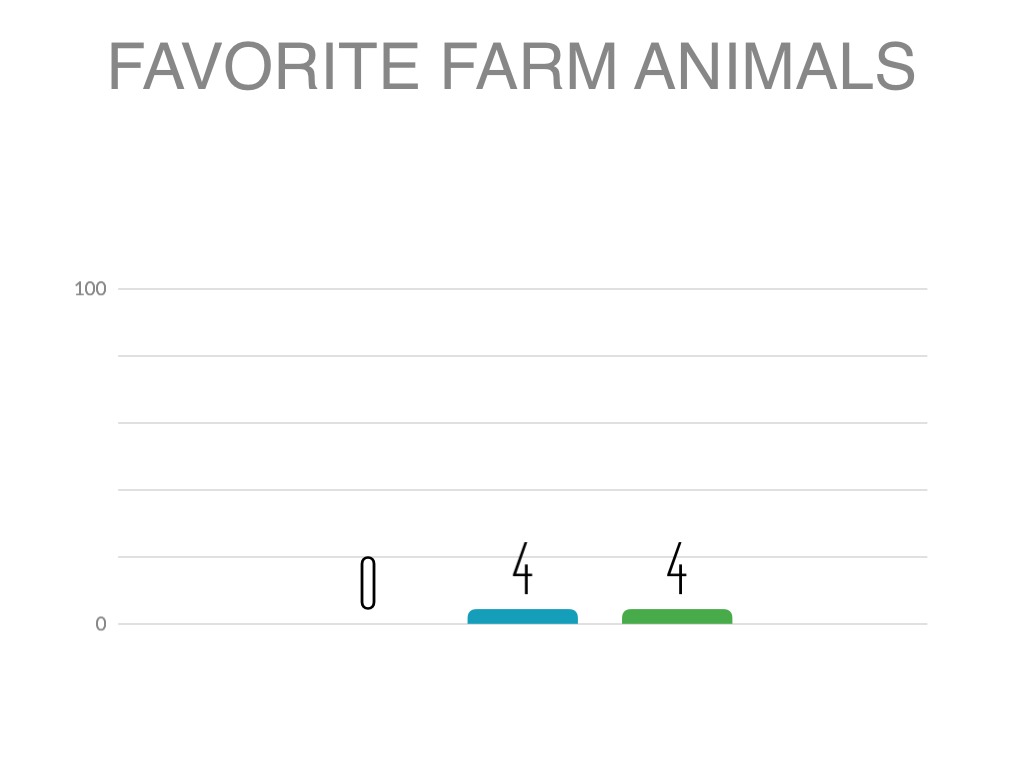Click the 0 data label outlined in black
The image size is (1024, 768).
pyautogui.click(x=368, y=583)
